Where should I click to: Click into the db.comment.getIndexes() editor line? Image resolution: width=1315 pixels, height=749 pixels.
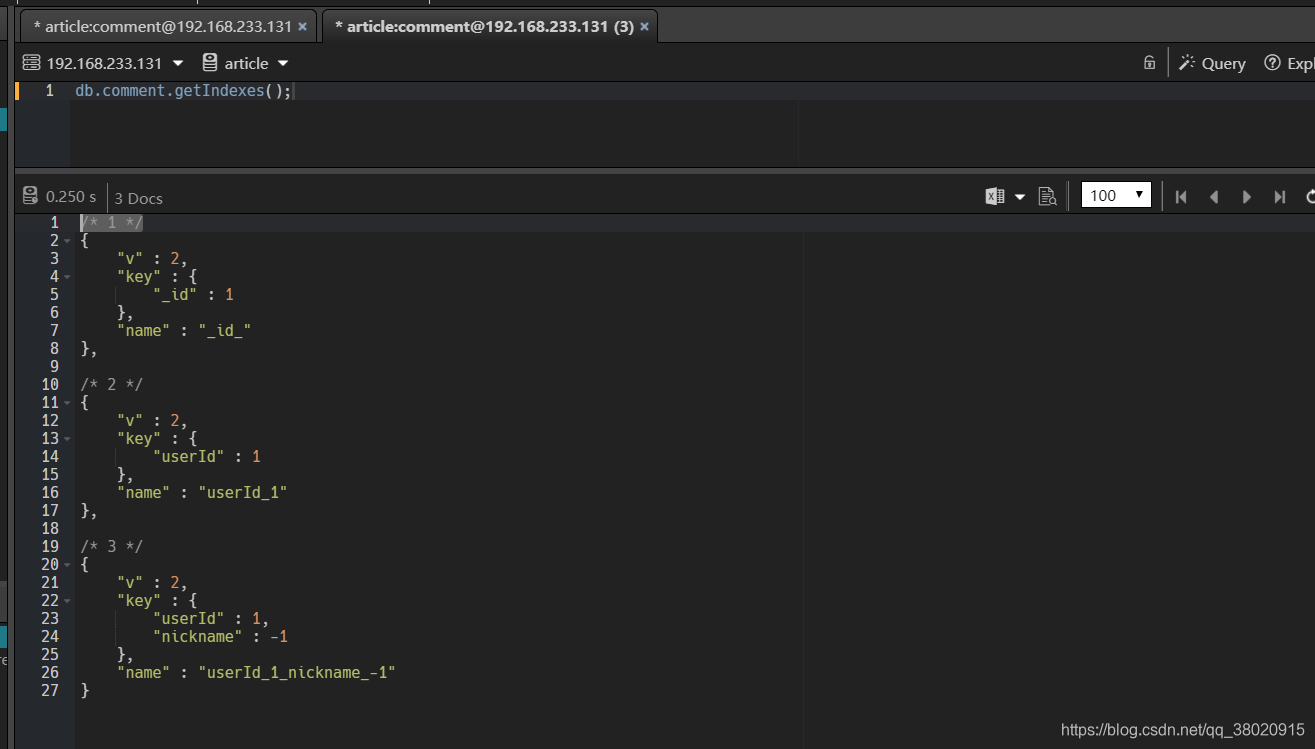[x=183, y=91]
